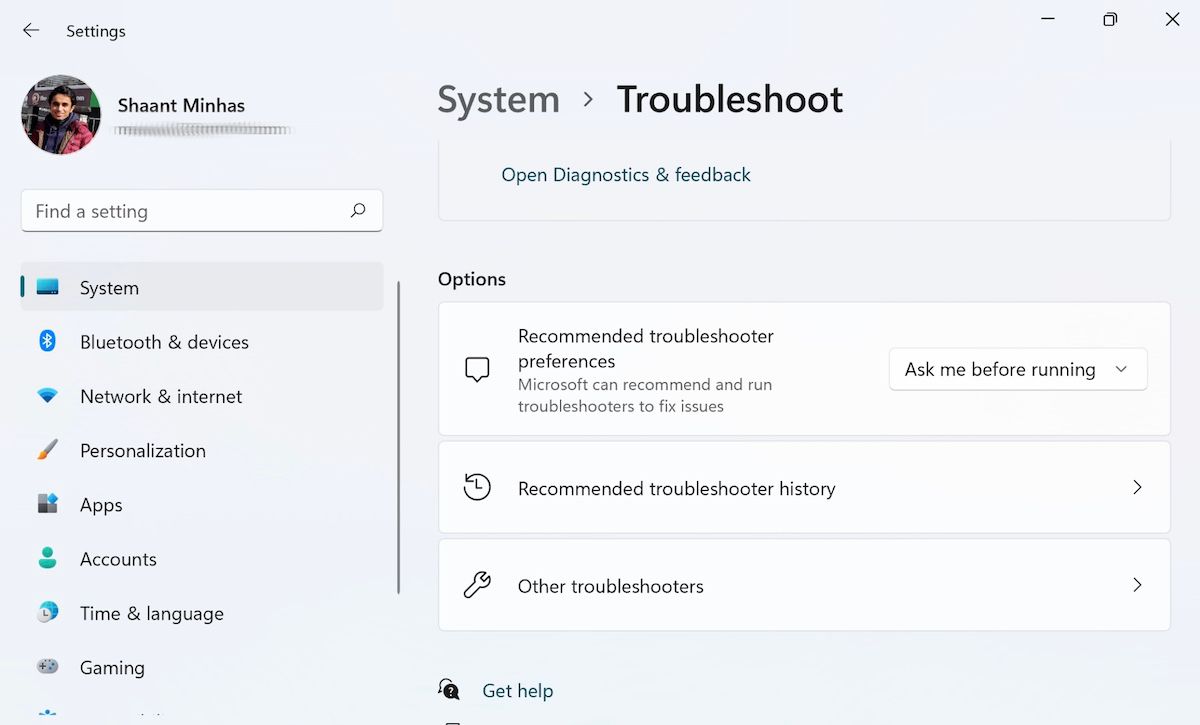The width and height of the screenshot is (1200, 725).
Task: Click the Gaming controller icon
Action: (x=47, y=667)
